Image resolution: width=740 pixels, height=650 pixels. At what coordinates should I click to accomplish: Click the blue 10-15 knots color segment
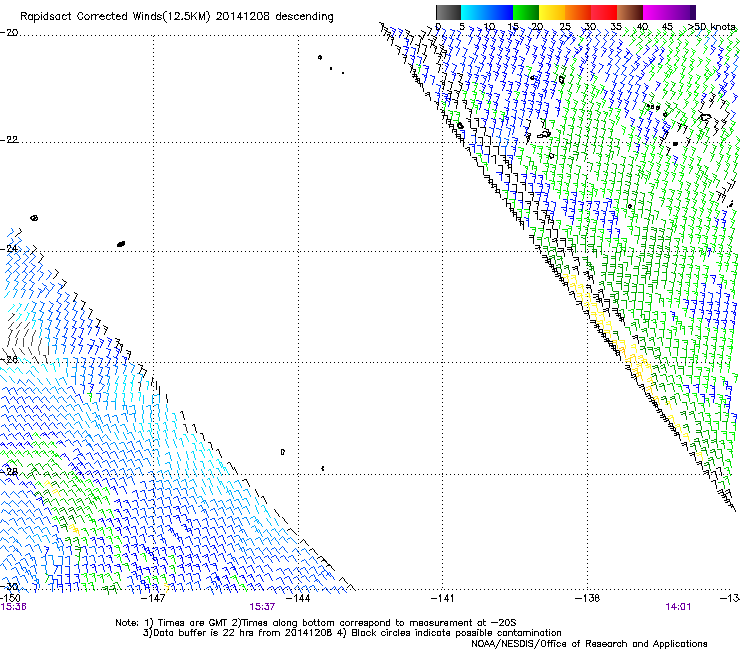point(500,12)
